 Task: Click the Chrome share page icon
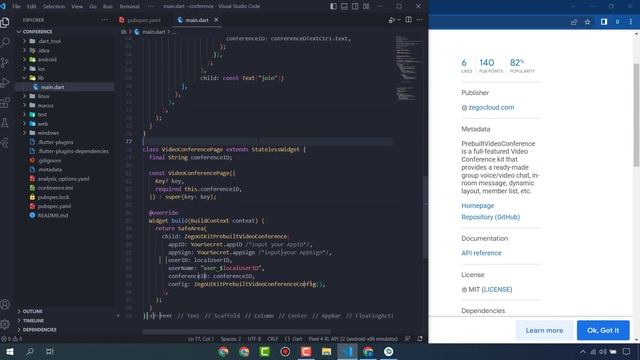click(x=574, y=22)
